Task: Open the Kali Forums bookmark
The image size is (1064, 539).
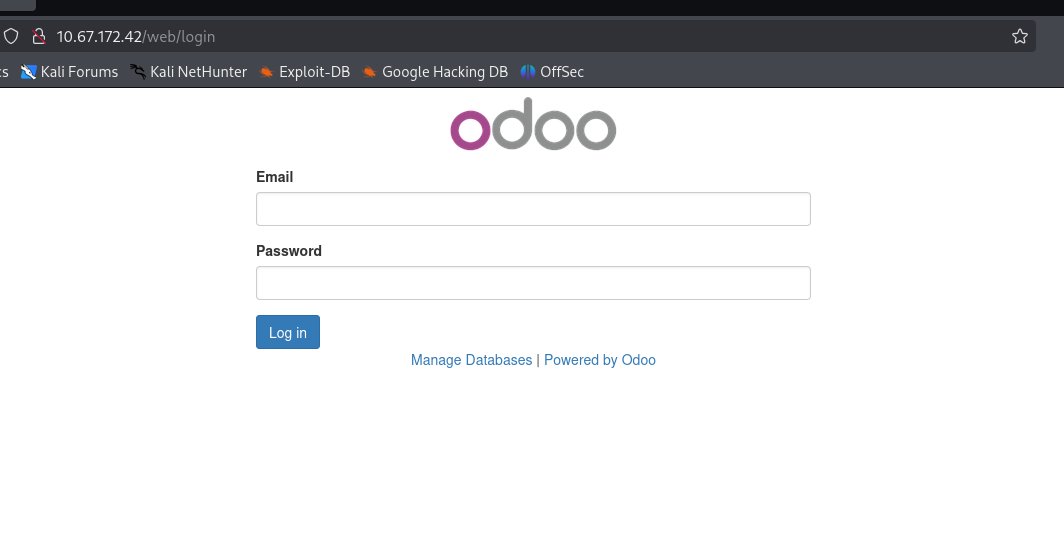Action: [69, 72]
